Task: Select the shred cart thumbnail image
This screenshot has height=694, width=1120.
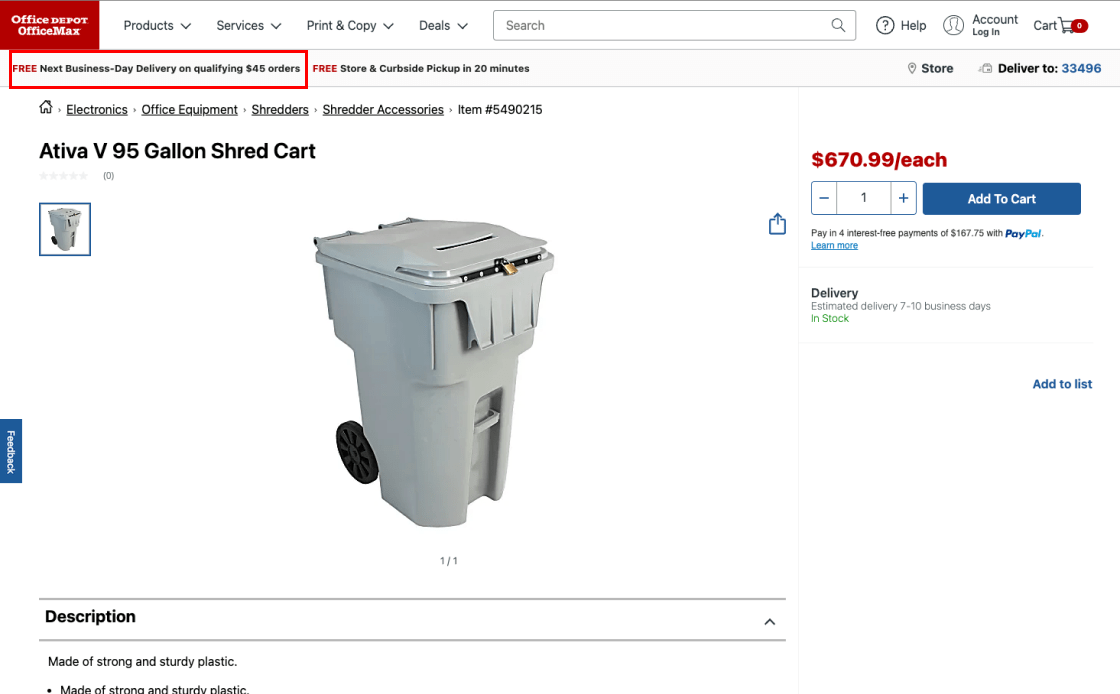Action: tap(65, 229)
